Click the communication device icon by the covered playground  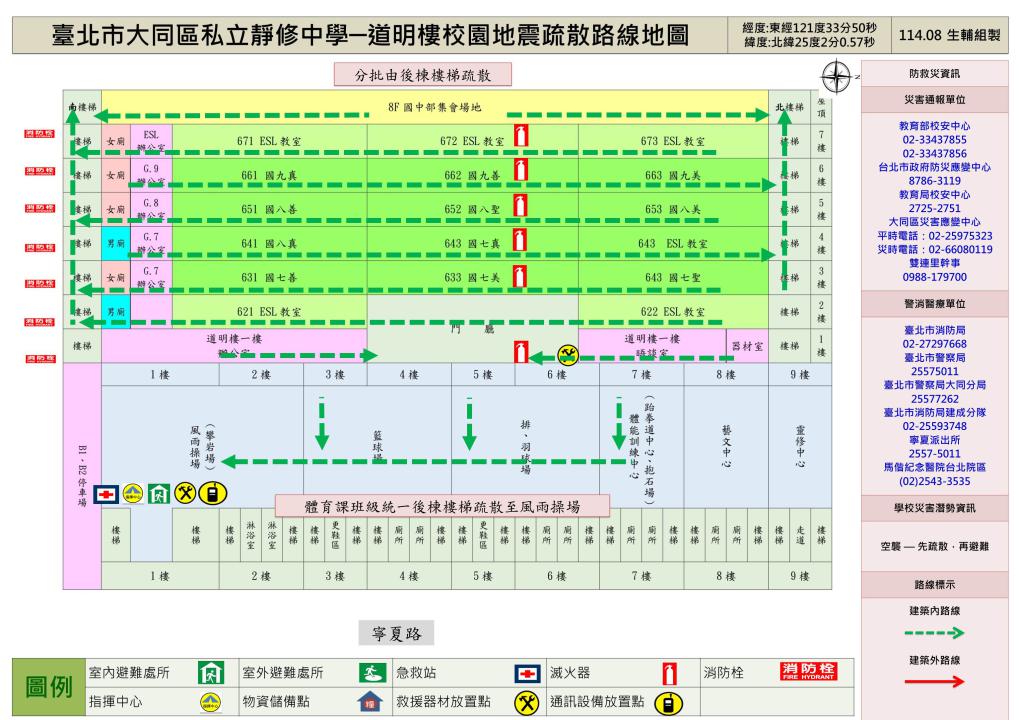[213, 493]
